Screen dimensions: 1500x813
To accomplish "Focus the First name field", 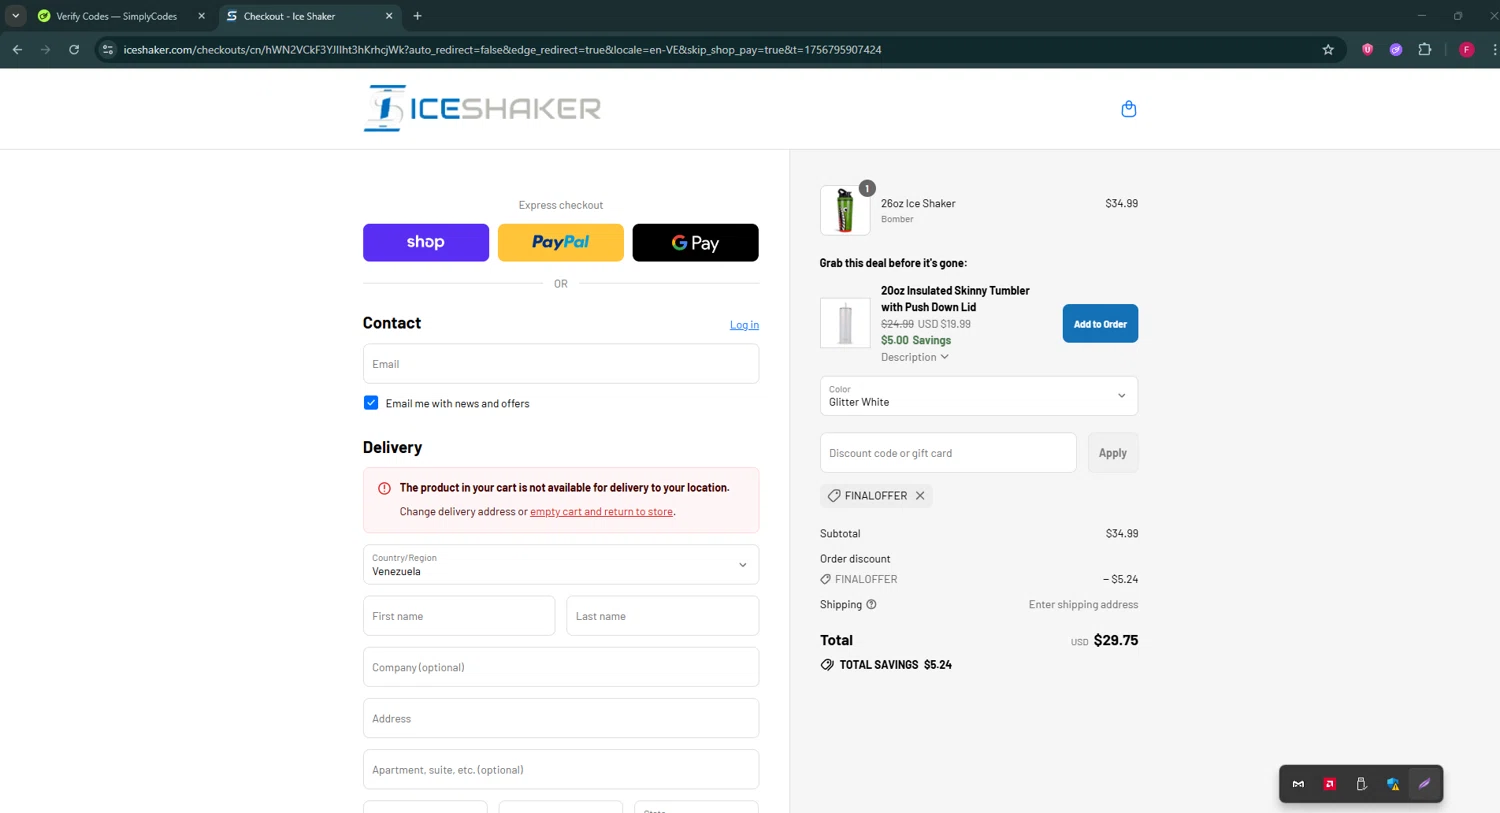I will [x=459, y=616].
